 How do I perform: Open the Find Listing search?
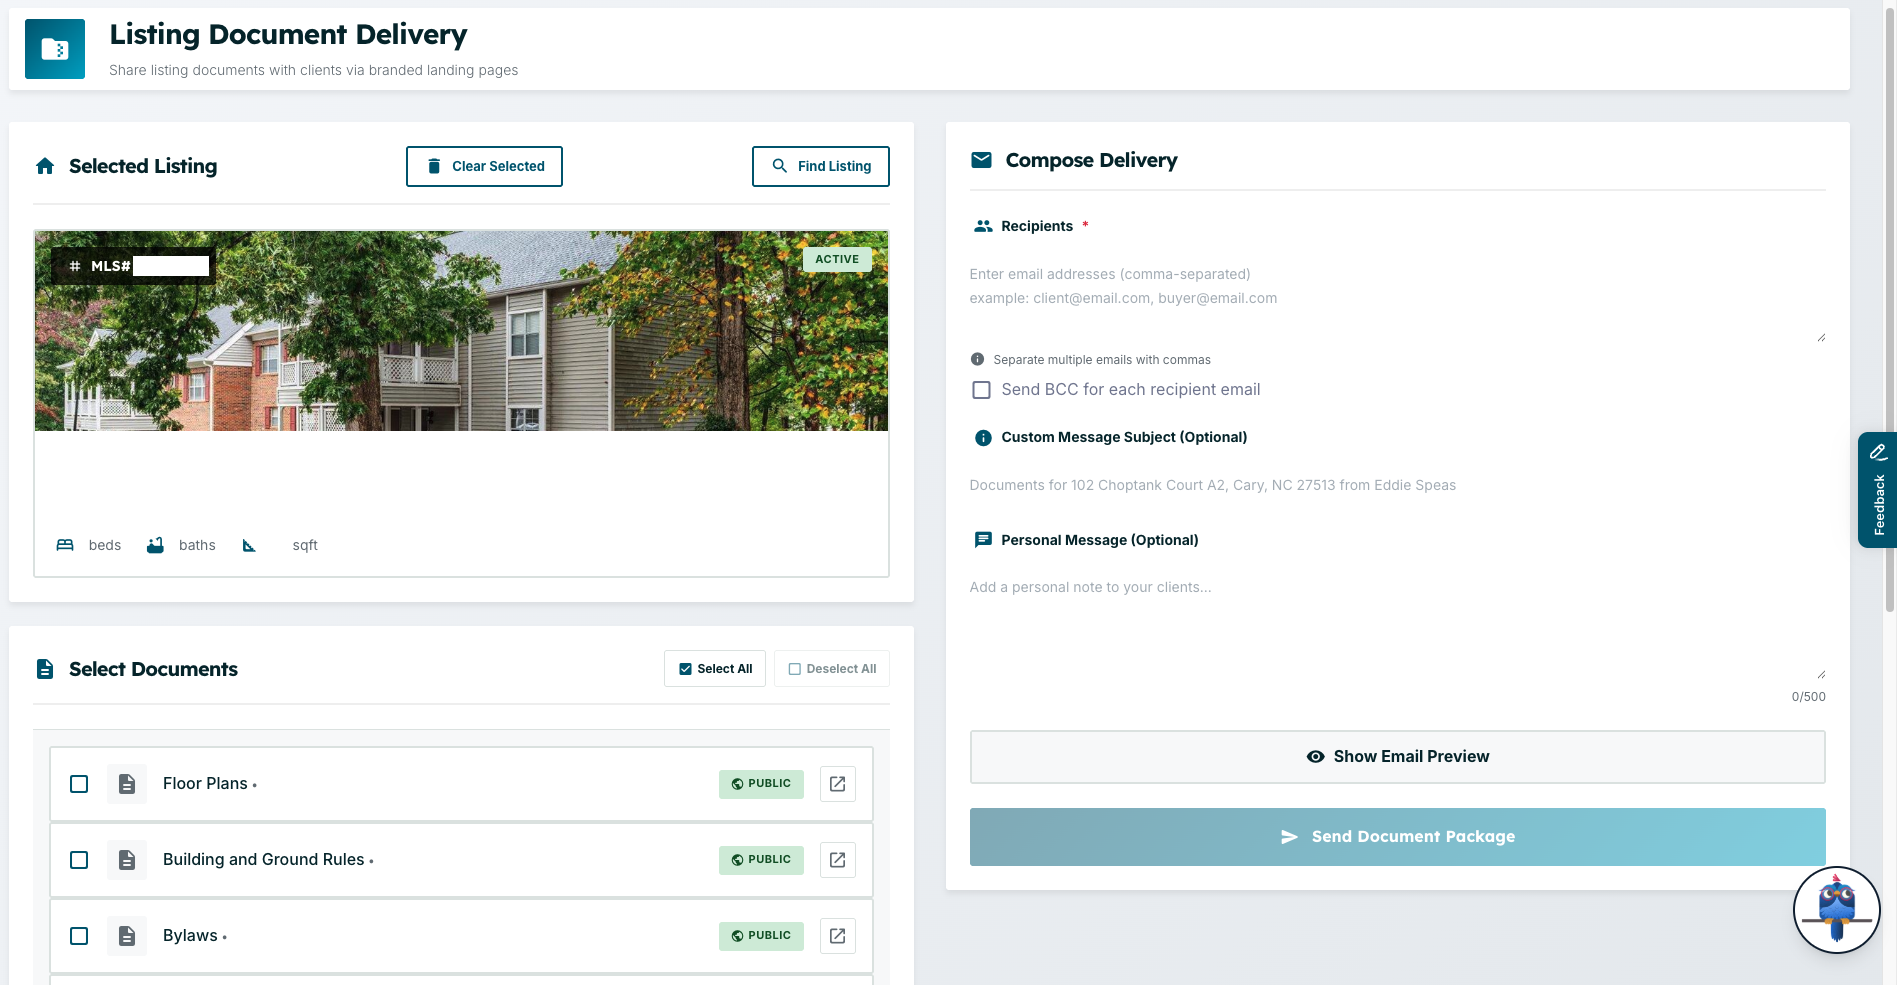point(821,166)
